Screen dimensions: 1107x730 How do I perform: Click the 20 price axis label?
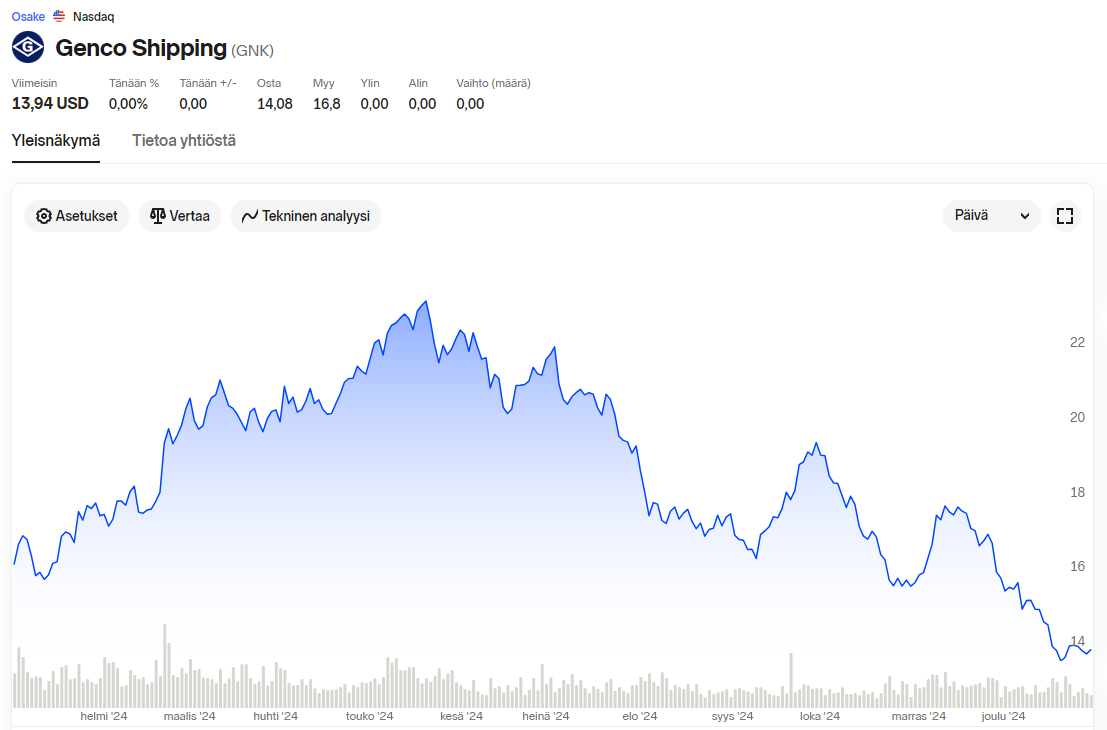1077,417
